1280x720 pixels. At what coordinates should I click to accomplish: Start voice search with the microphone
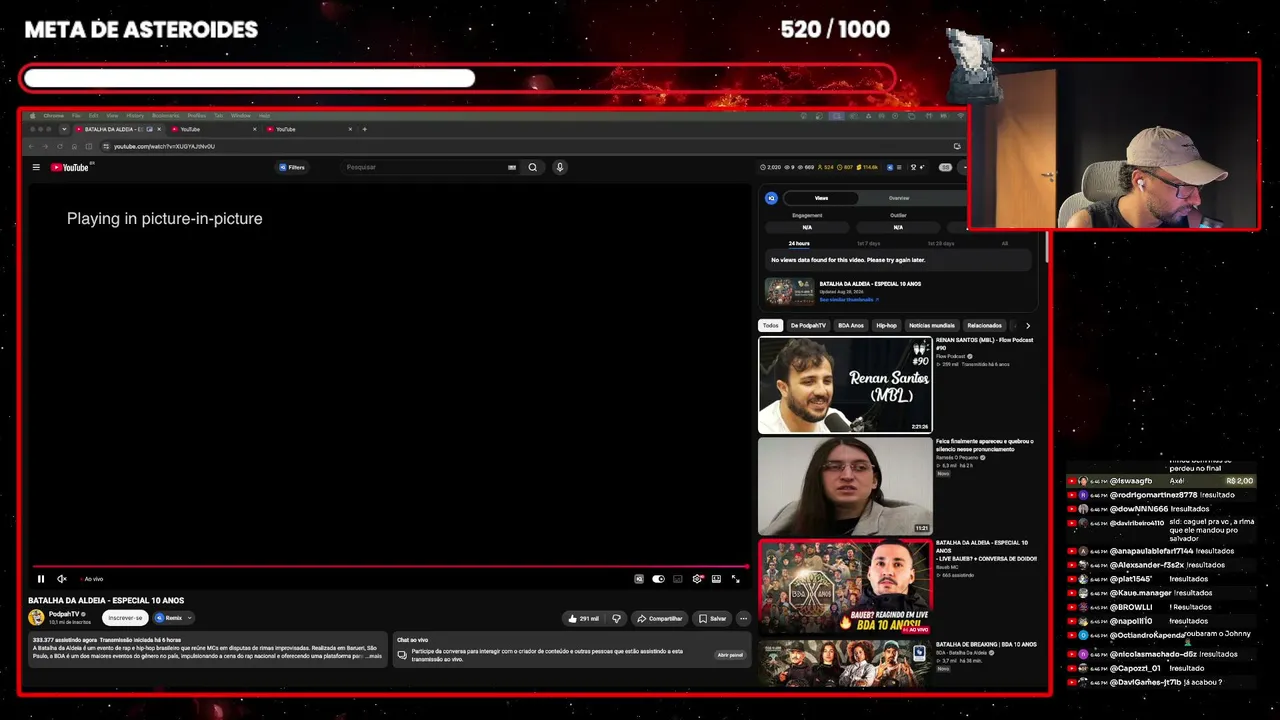[x=560, y=167]
